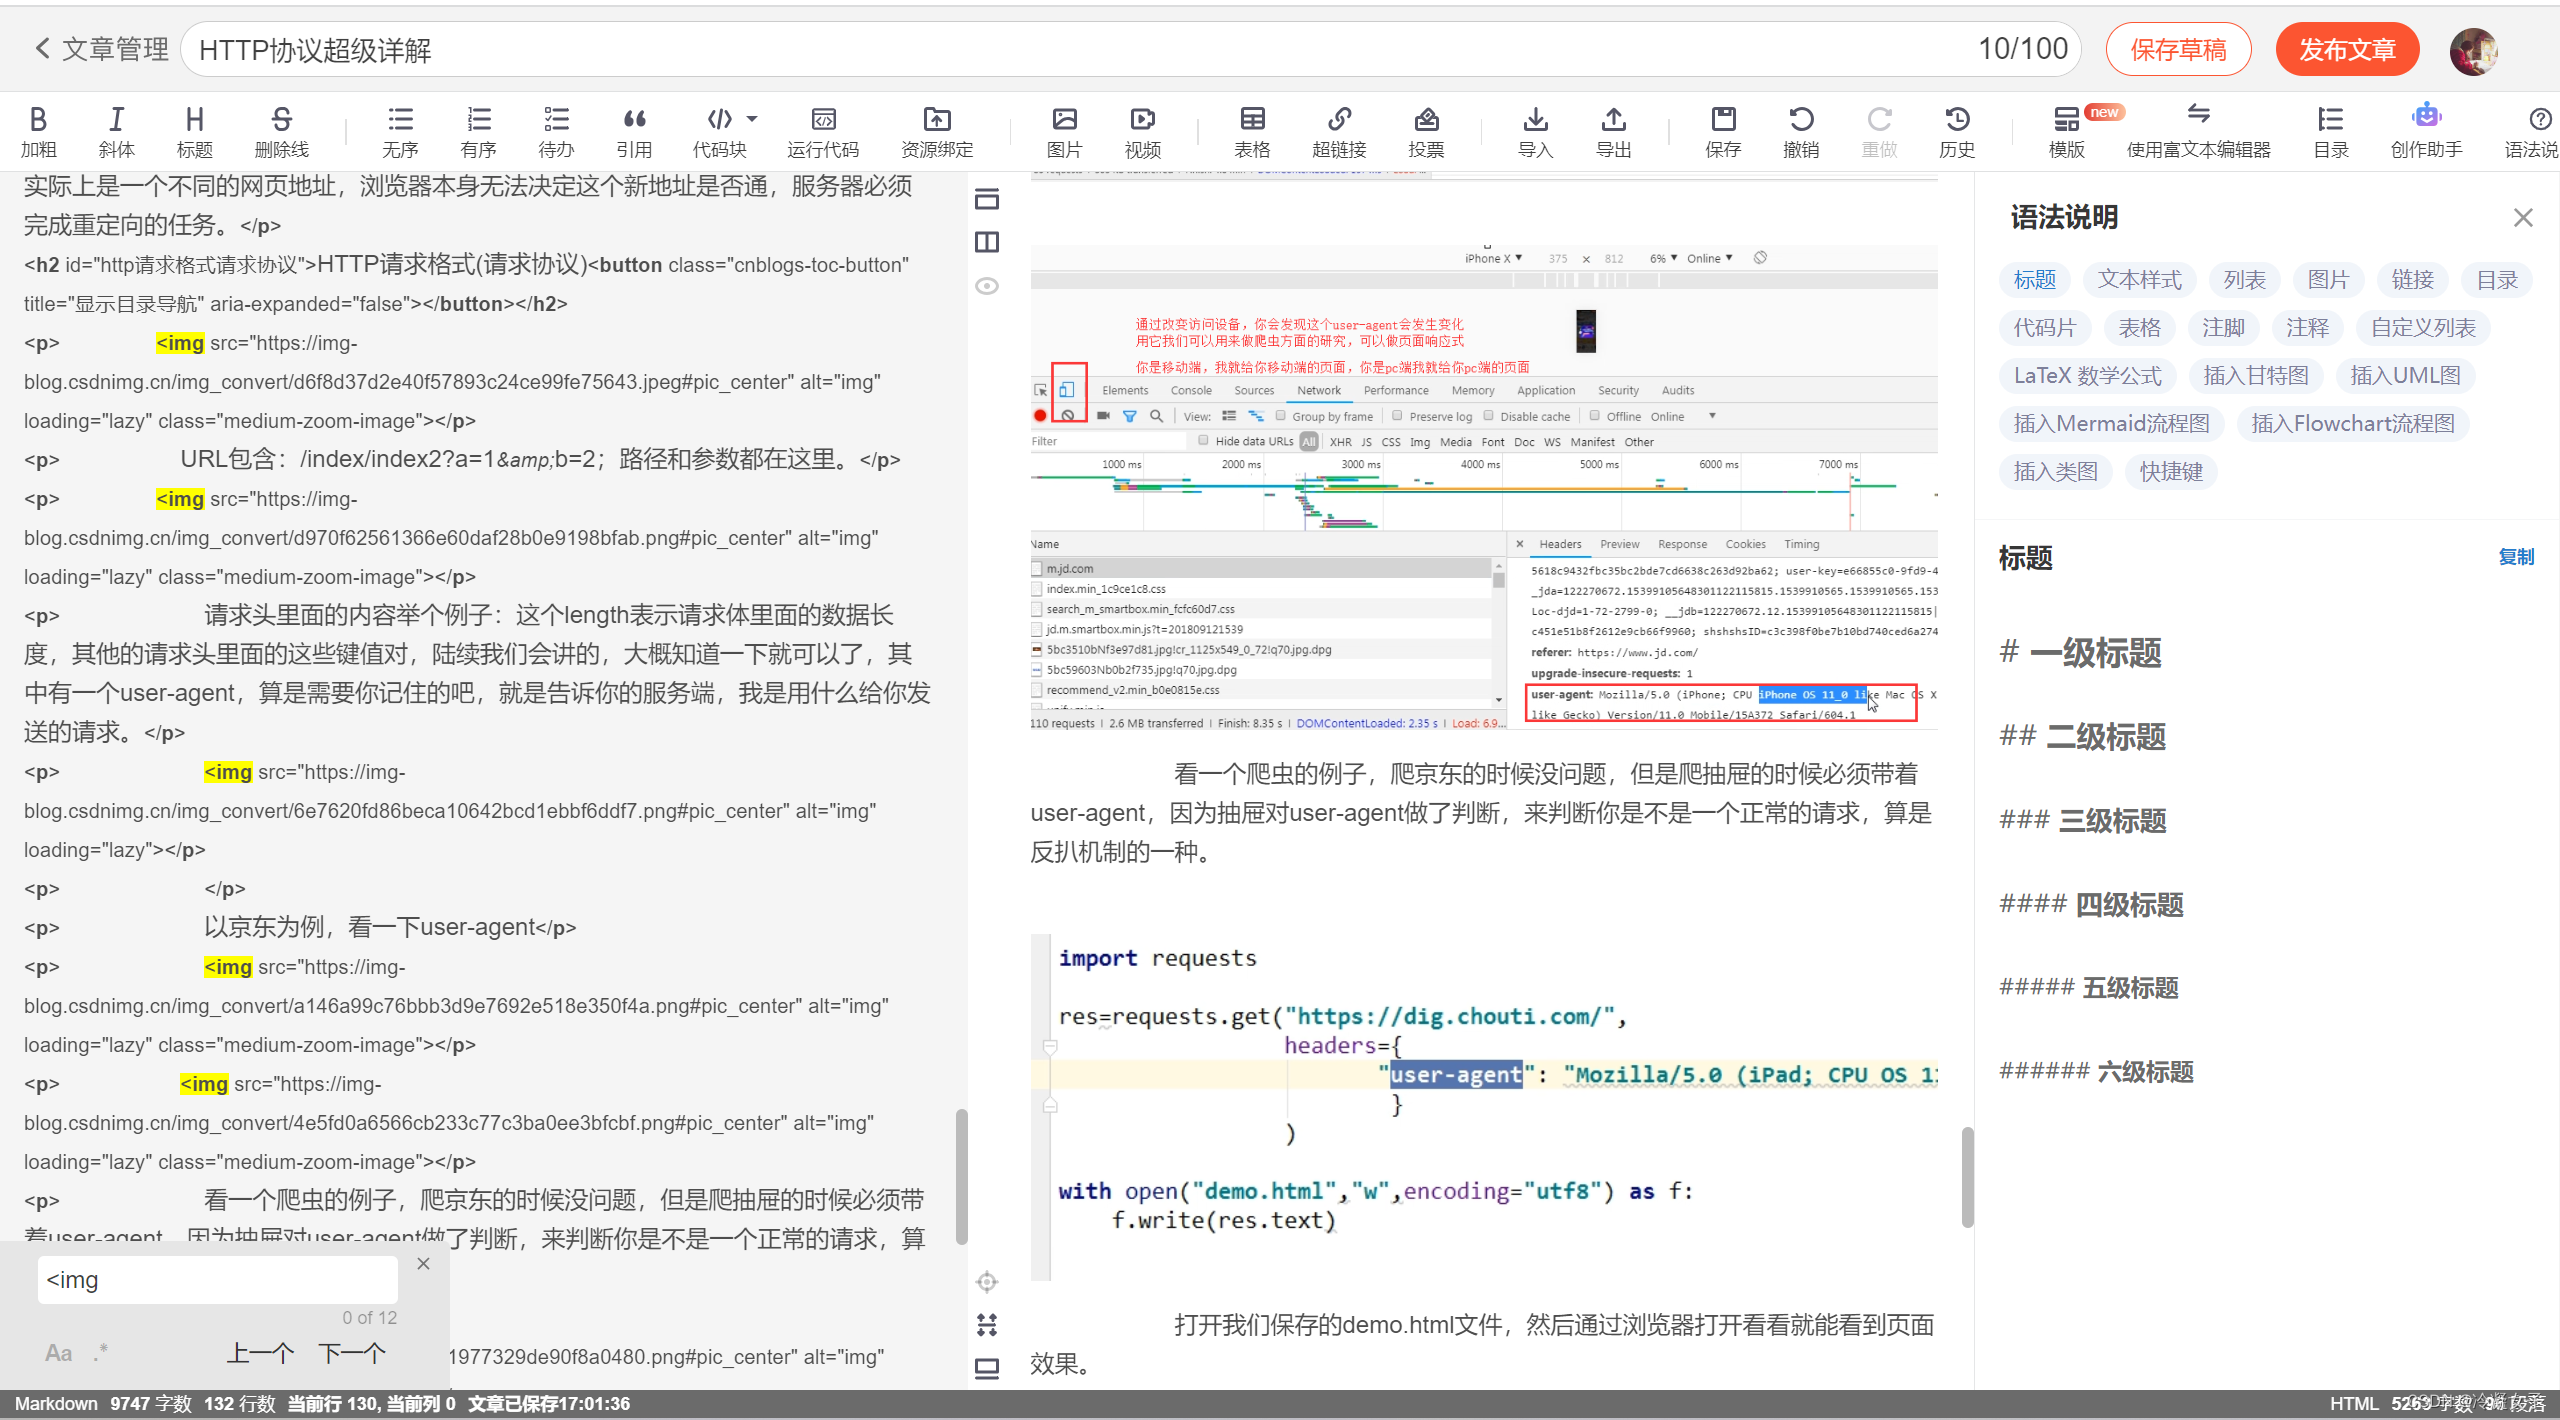This screenshot has width=2560, height=1420.
Task: Apply strikethrough using 删除线 icon
Action: coord(280,130)
